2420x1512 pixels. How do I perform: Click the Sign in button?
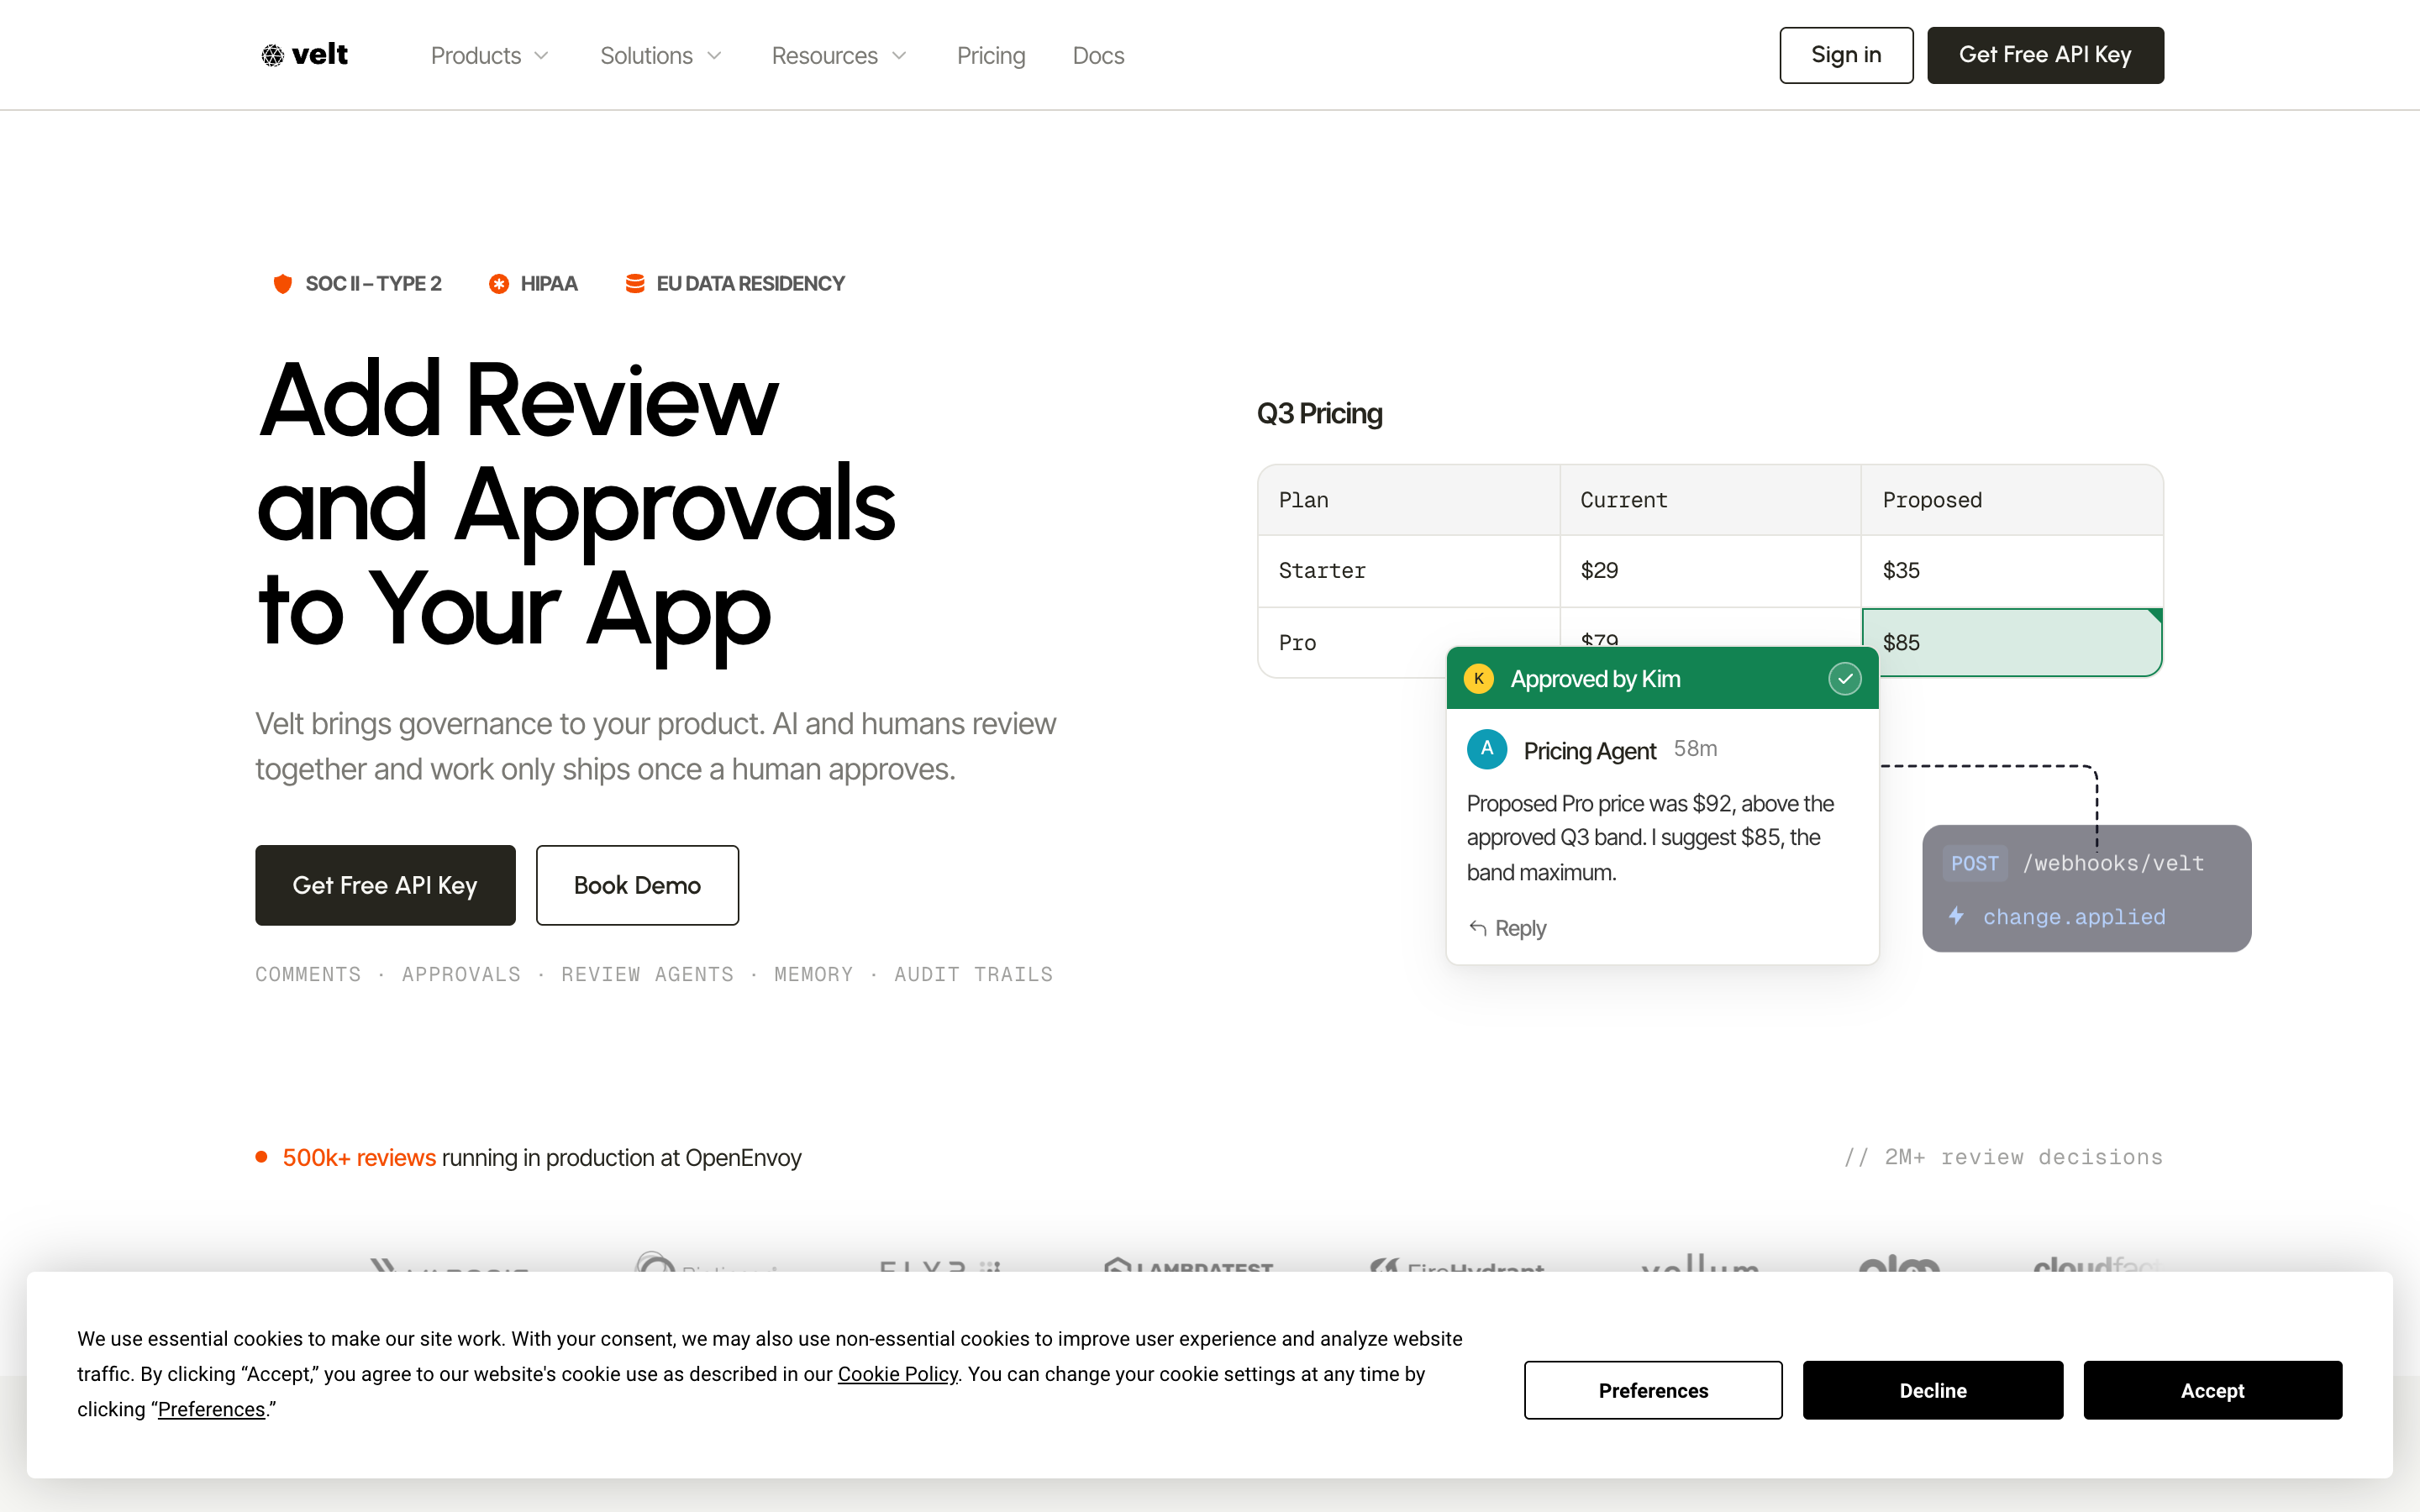click(1846, 55)
